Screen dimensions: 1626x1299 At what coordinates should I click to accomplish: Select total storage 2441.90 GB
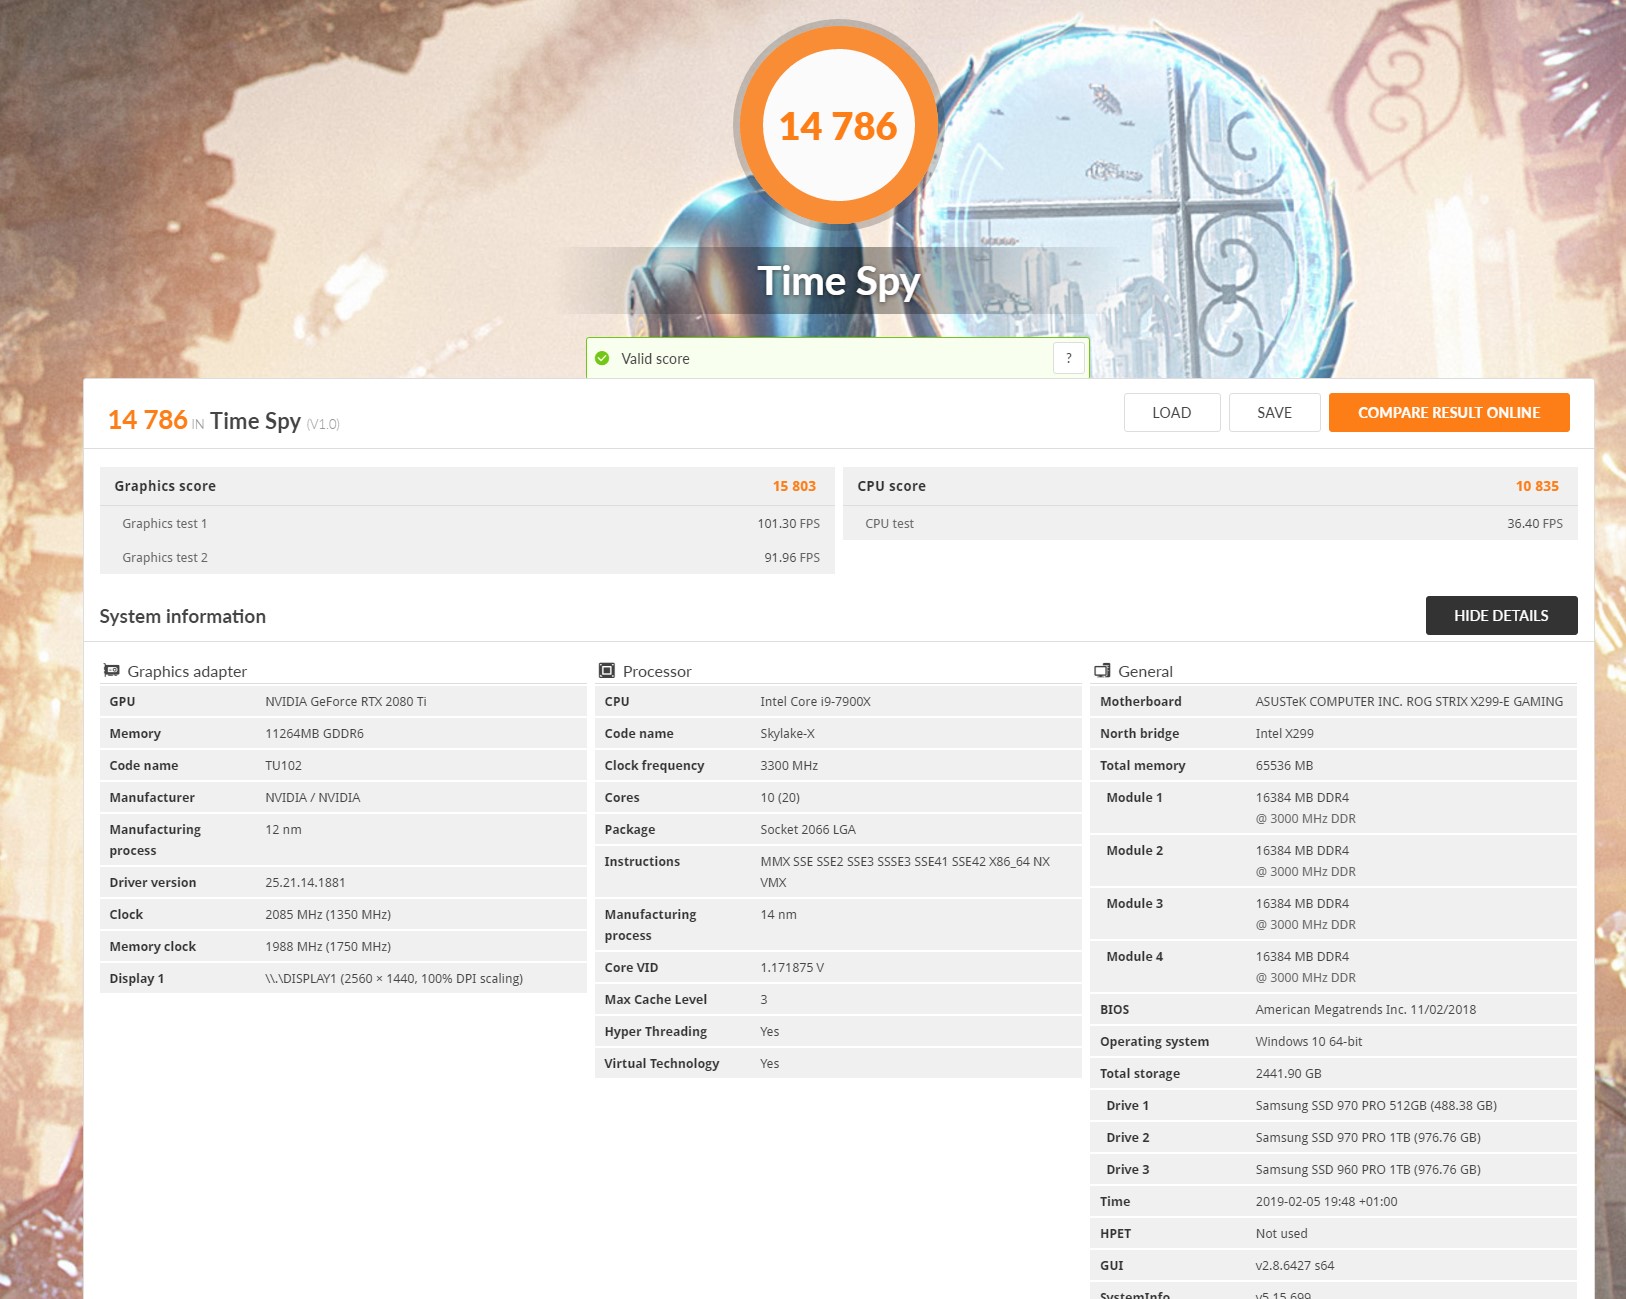(1289, 1074)
